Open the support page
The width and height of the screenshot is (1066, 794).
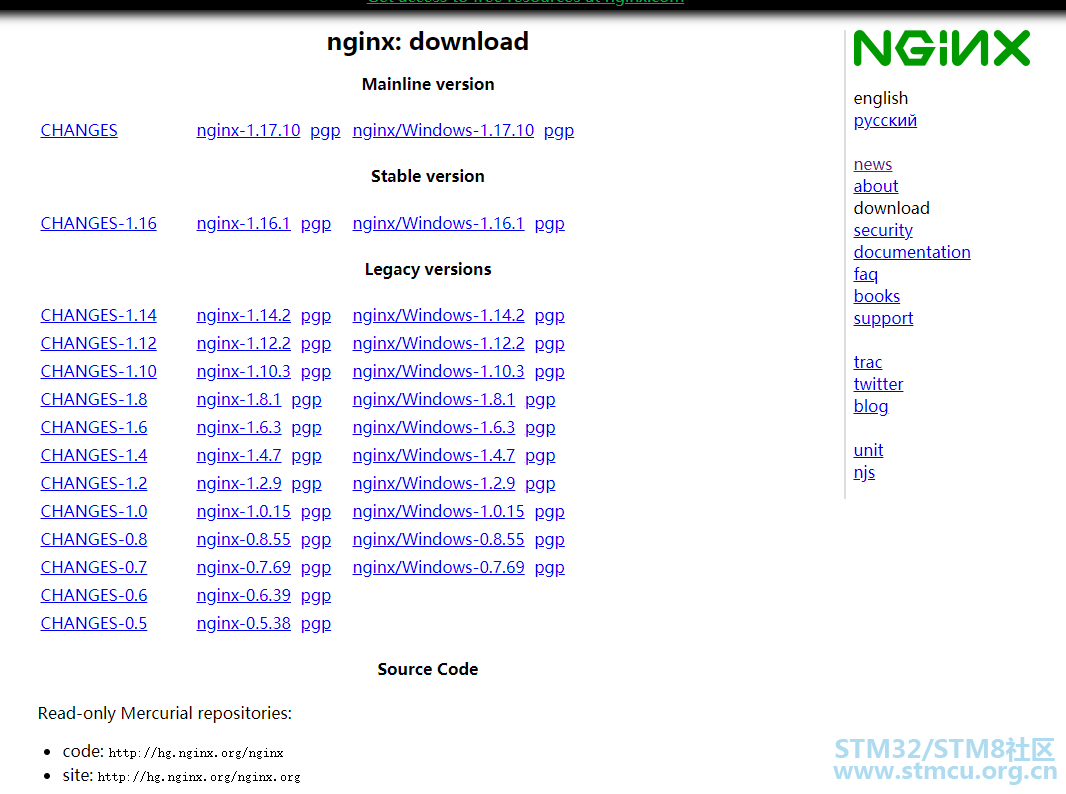click(x=883, y=319)
